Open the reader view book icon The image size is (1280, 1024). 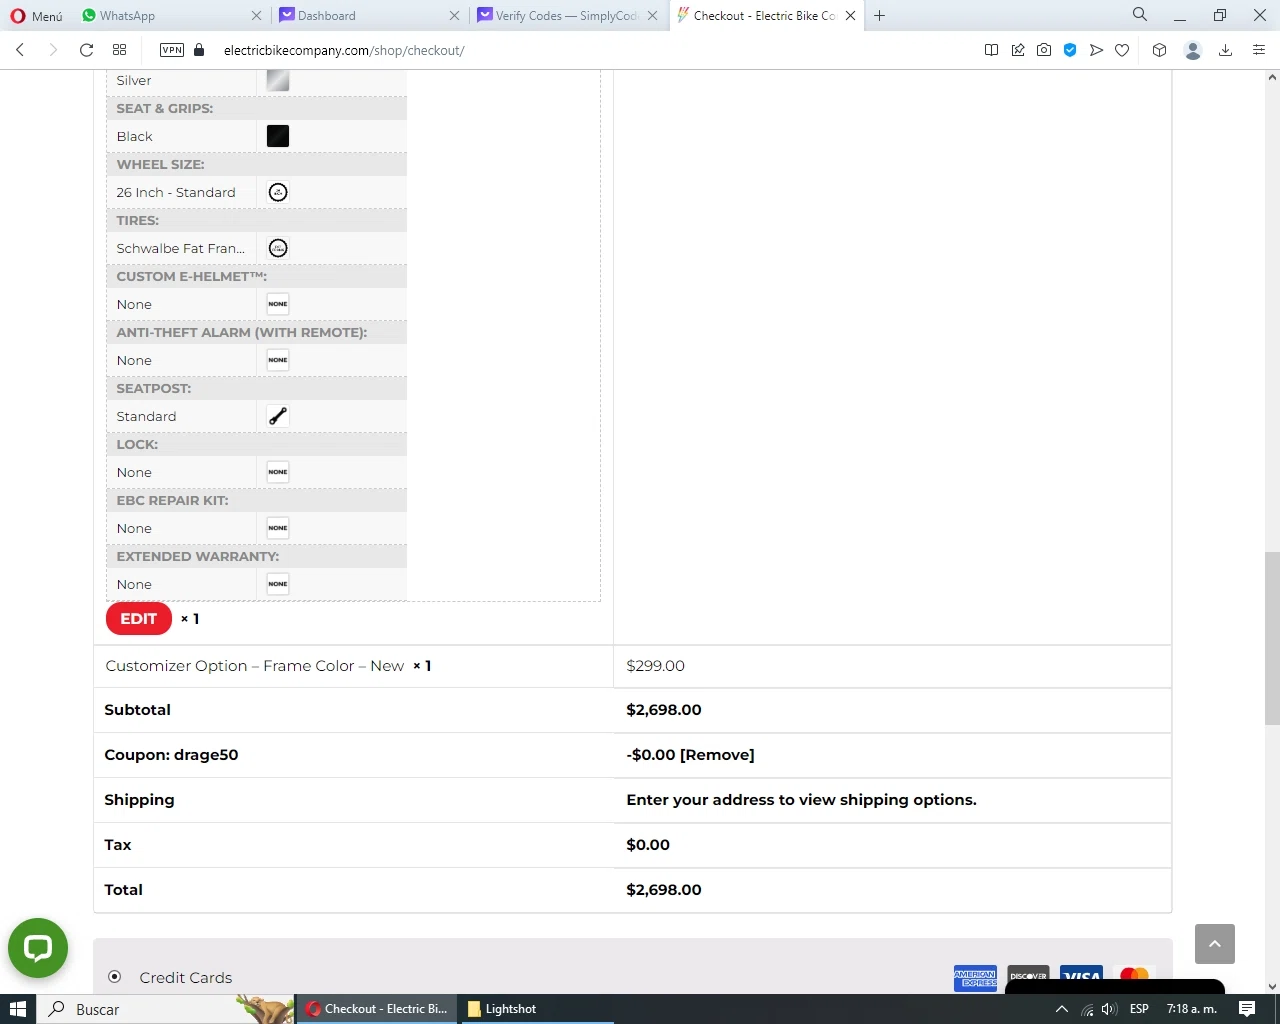pyautogui.click(x=991, y=50)
